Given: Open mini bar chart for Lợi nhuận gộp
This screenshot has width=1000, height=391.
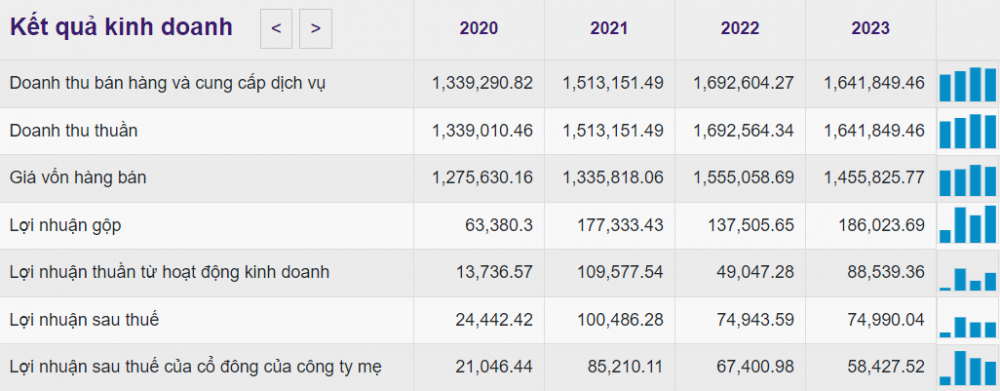Looking at the screenshot, I should [967, 225].
